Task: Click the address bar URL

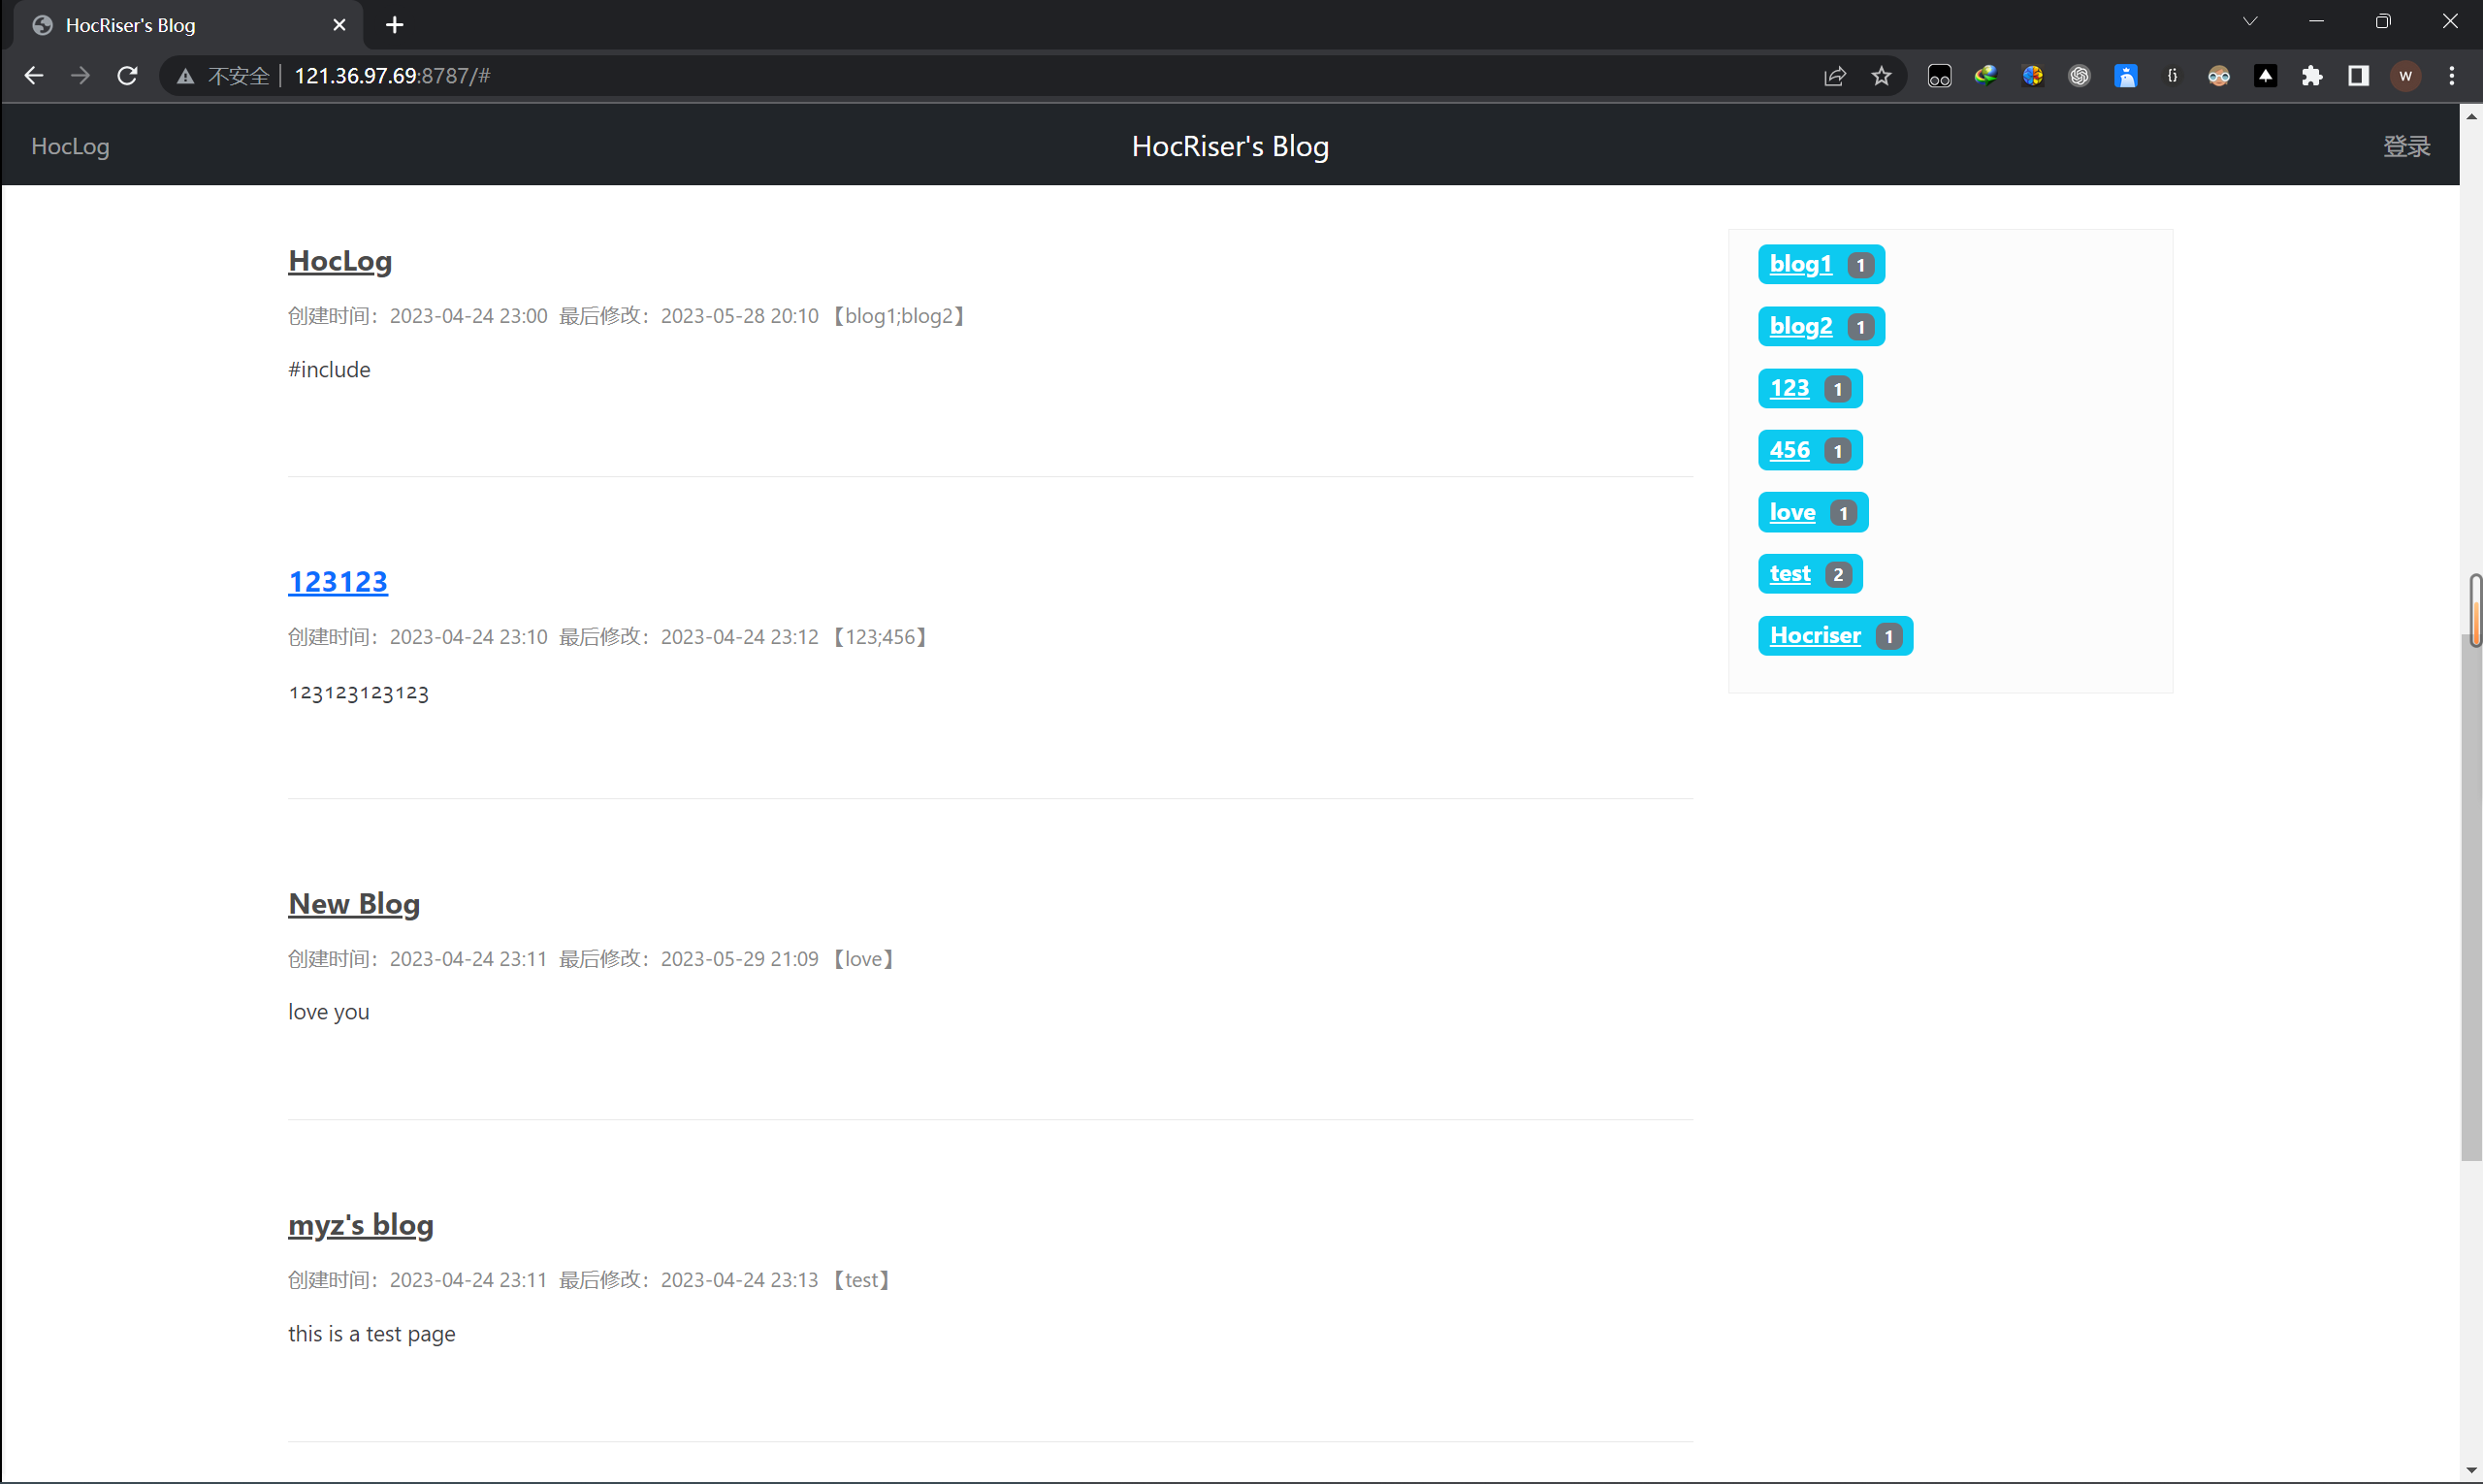Action: 392,76
